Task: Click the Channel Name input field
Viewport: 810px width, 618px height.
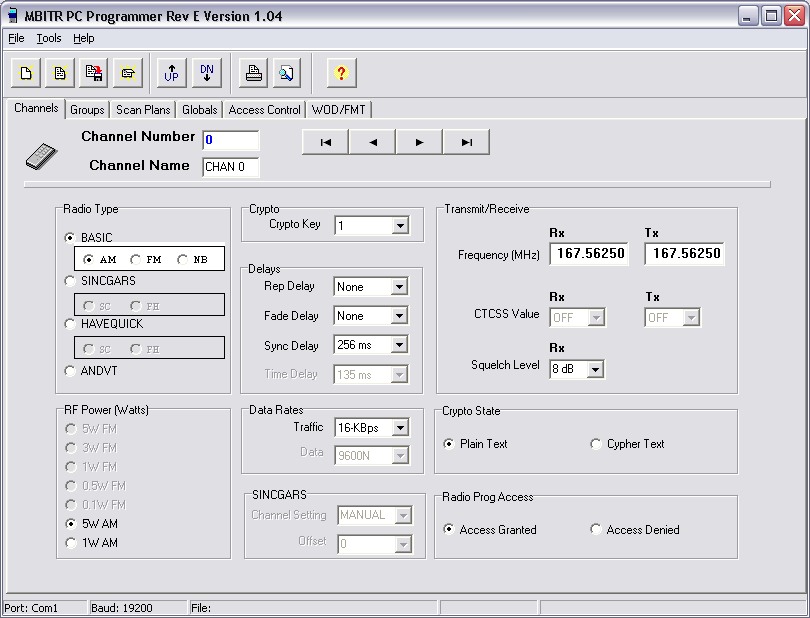Action: tap(231, 167)
